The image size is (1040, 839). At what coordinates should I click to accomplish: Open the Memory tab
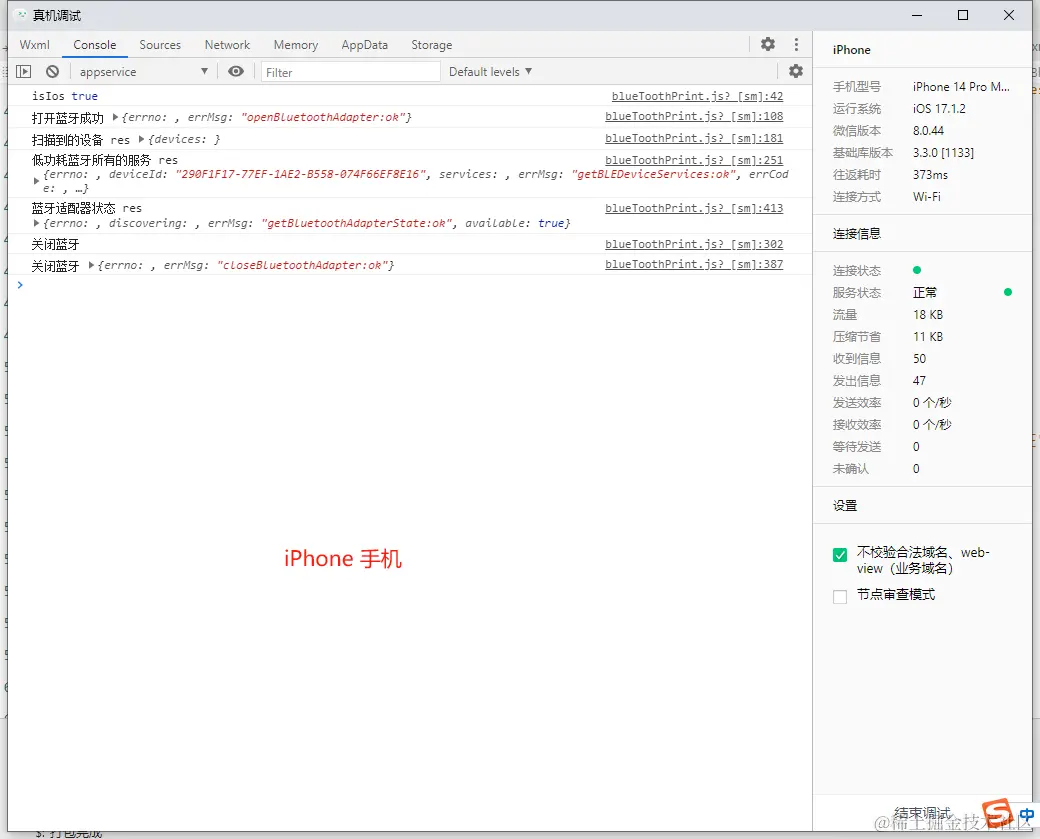tap(296, 44)
